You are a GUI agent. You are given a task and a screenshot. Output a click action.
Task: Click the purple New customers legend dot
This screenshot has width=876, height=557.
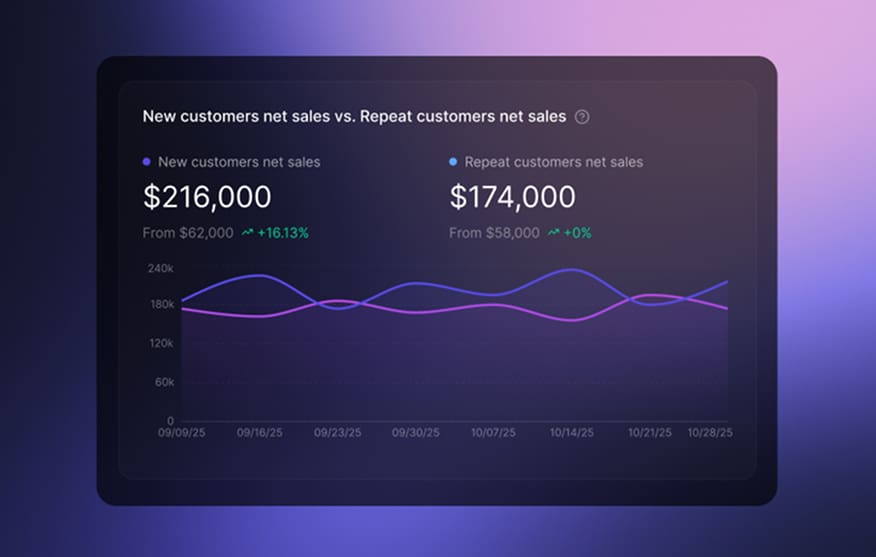147,162
